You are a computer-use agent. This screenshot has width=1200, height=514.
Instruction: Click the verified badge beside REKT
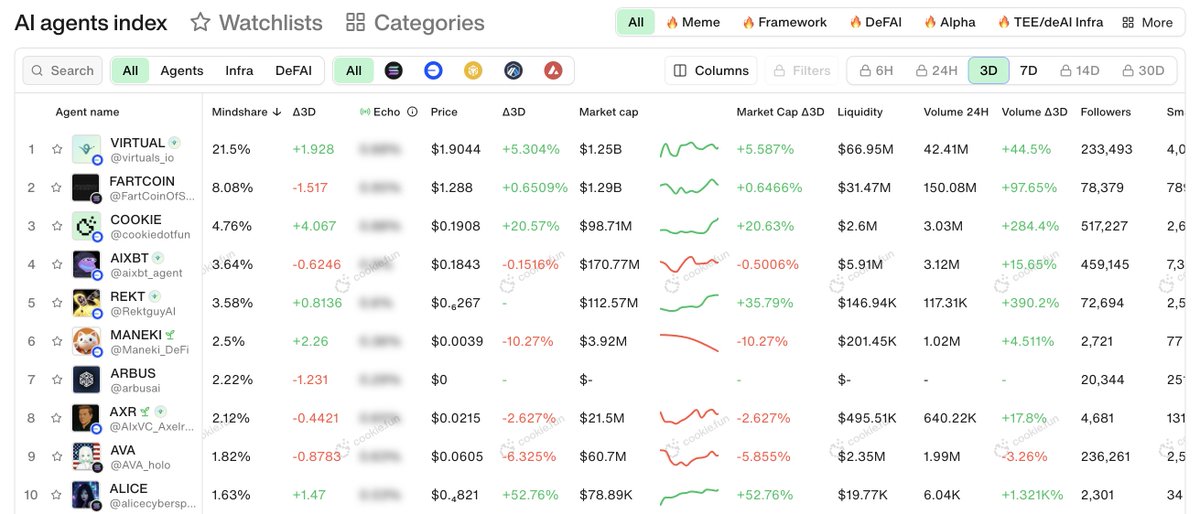[x=155, y=297]
